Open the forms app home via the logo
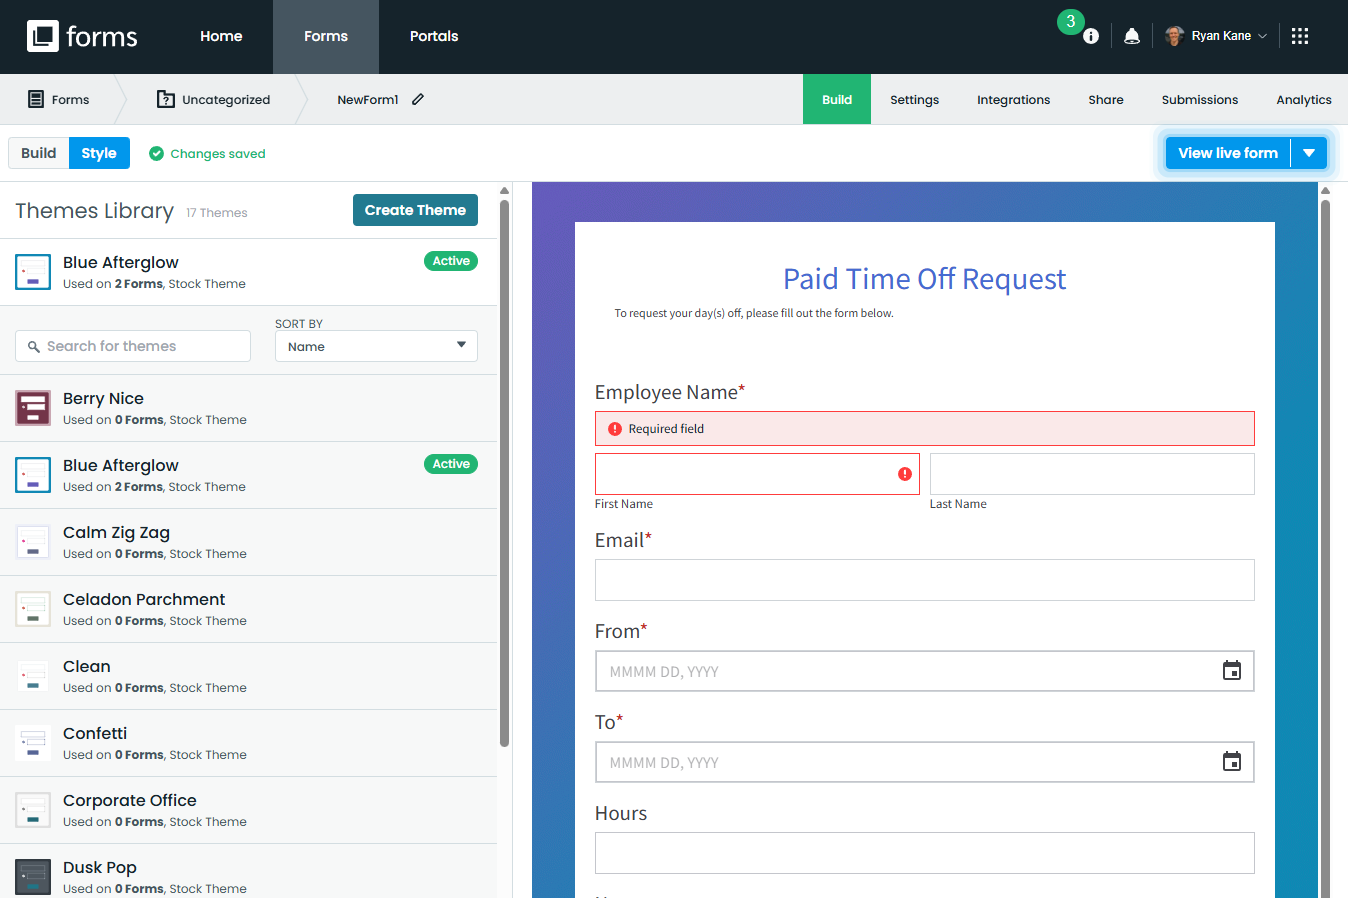The image size is (1348, 898). coord(82,36)
